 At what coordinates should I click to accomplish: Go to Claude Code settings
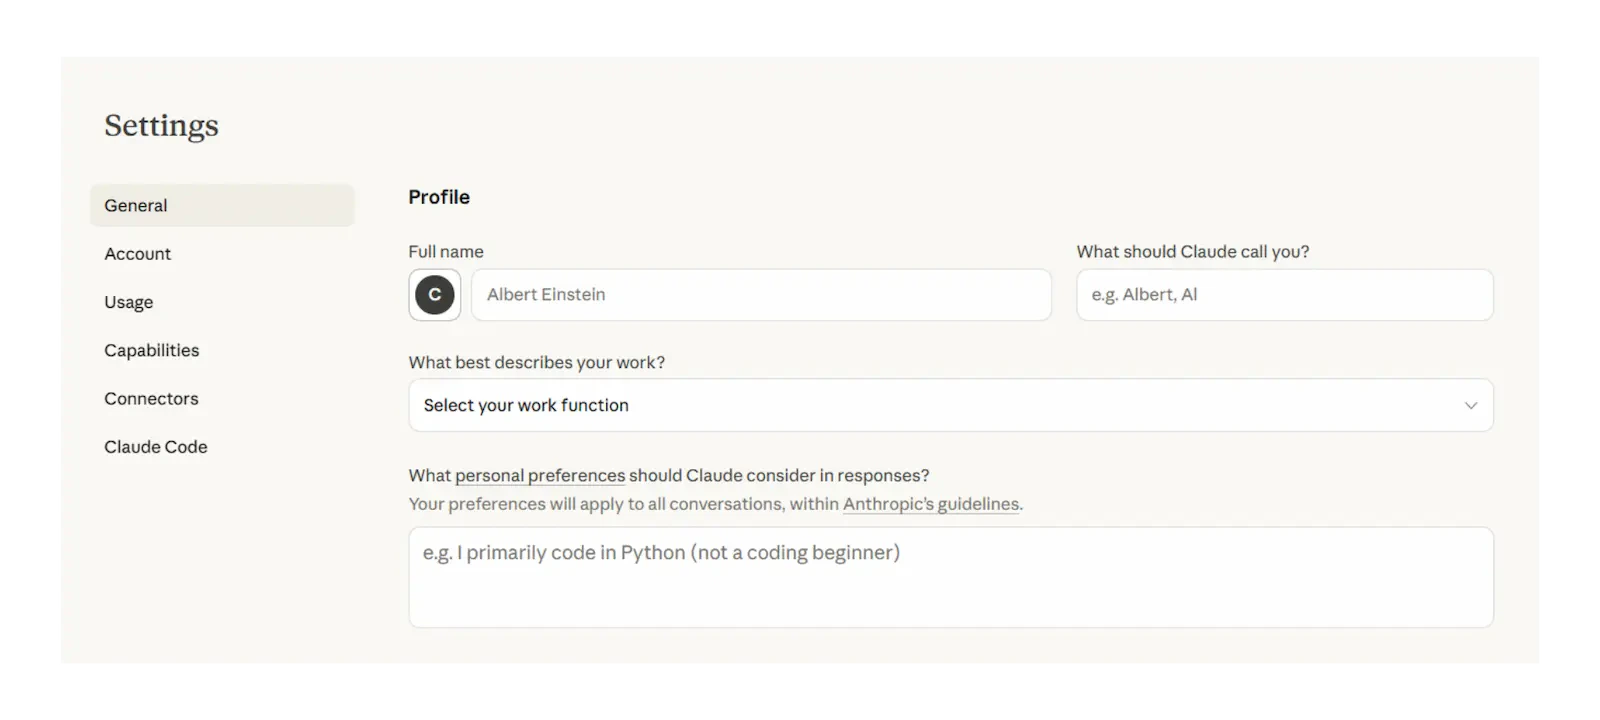tap(155, 446)
